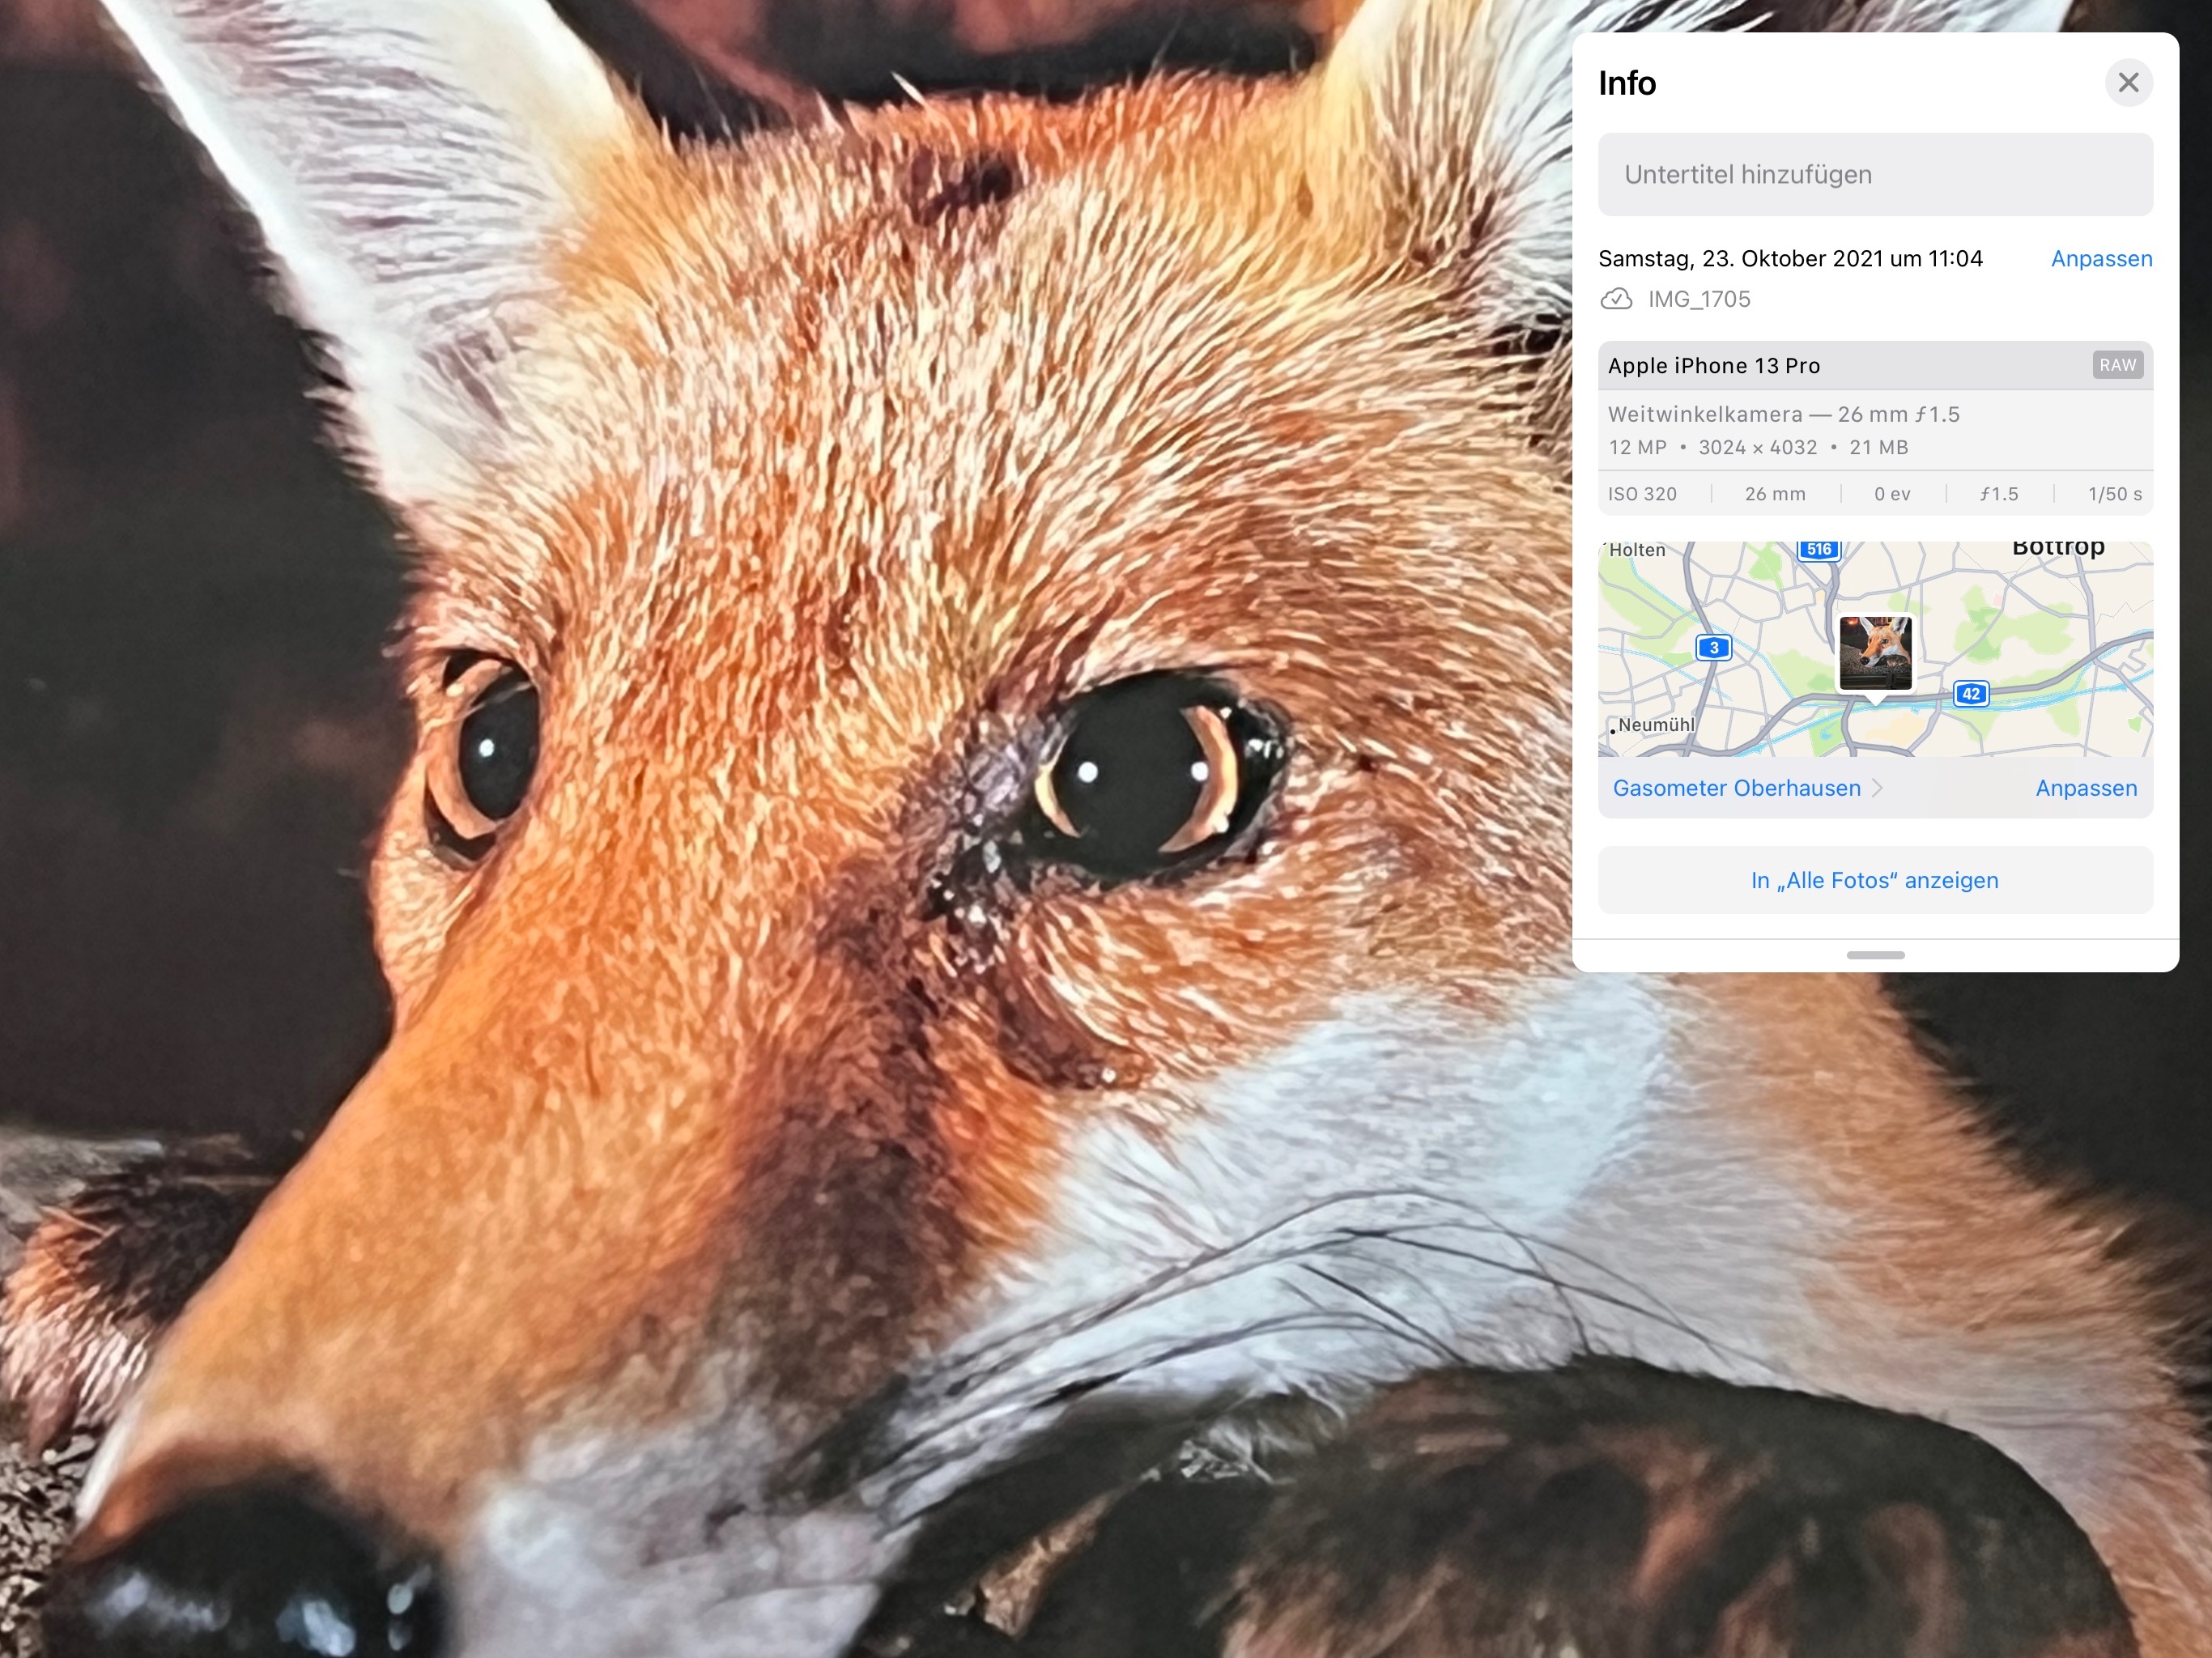Click the chevron after Gasometer Oberhausen
Screen dimensions: 2212x1658
coord(1877,788)
